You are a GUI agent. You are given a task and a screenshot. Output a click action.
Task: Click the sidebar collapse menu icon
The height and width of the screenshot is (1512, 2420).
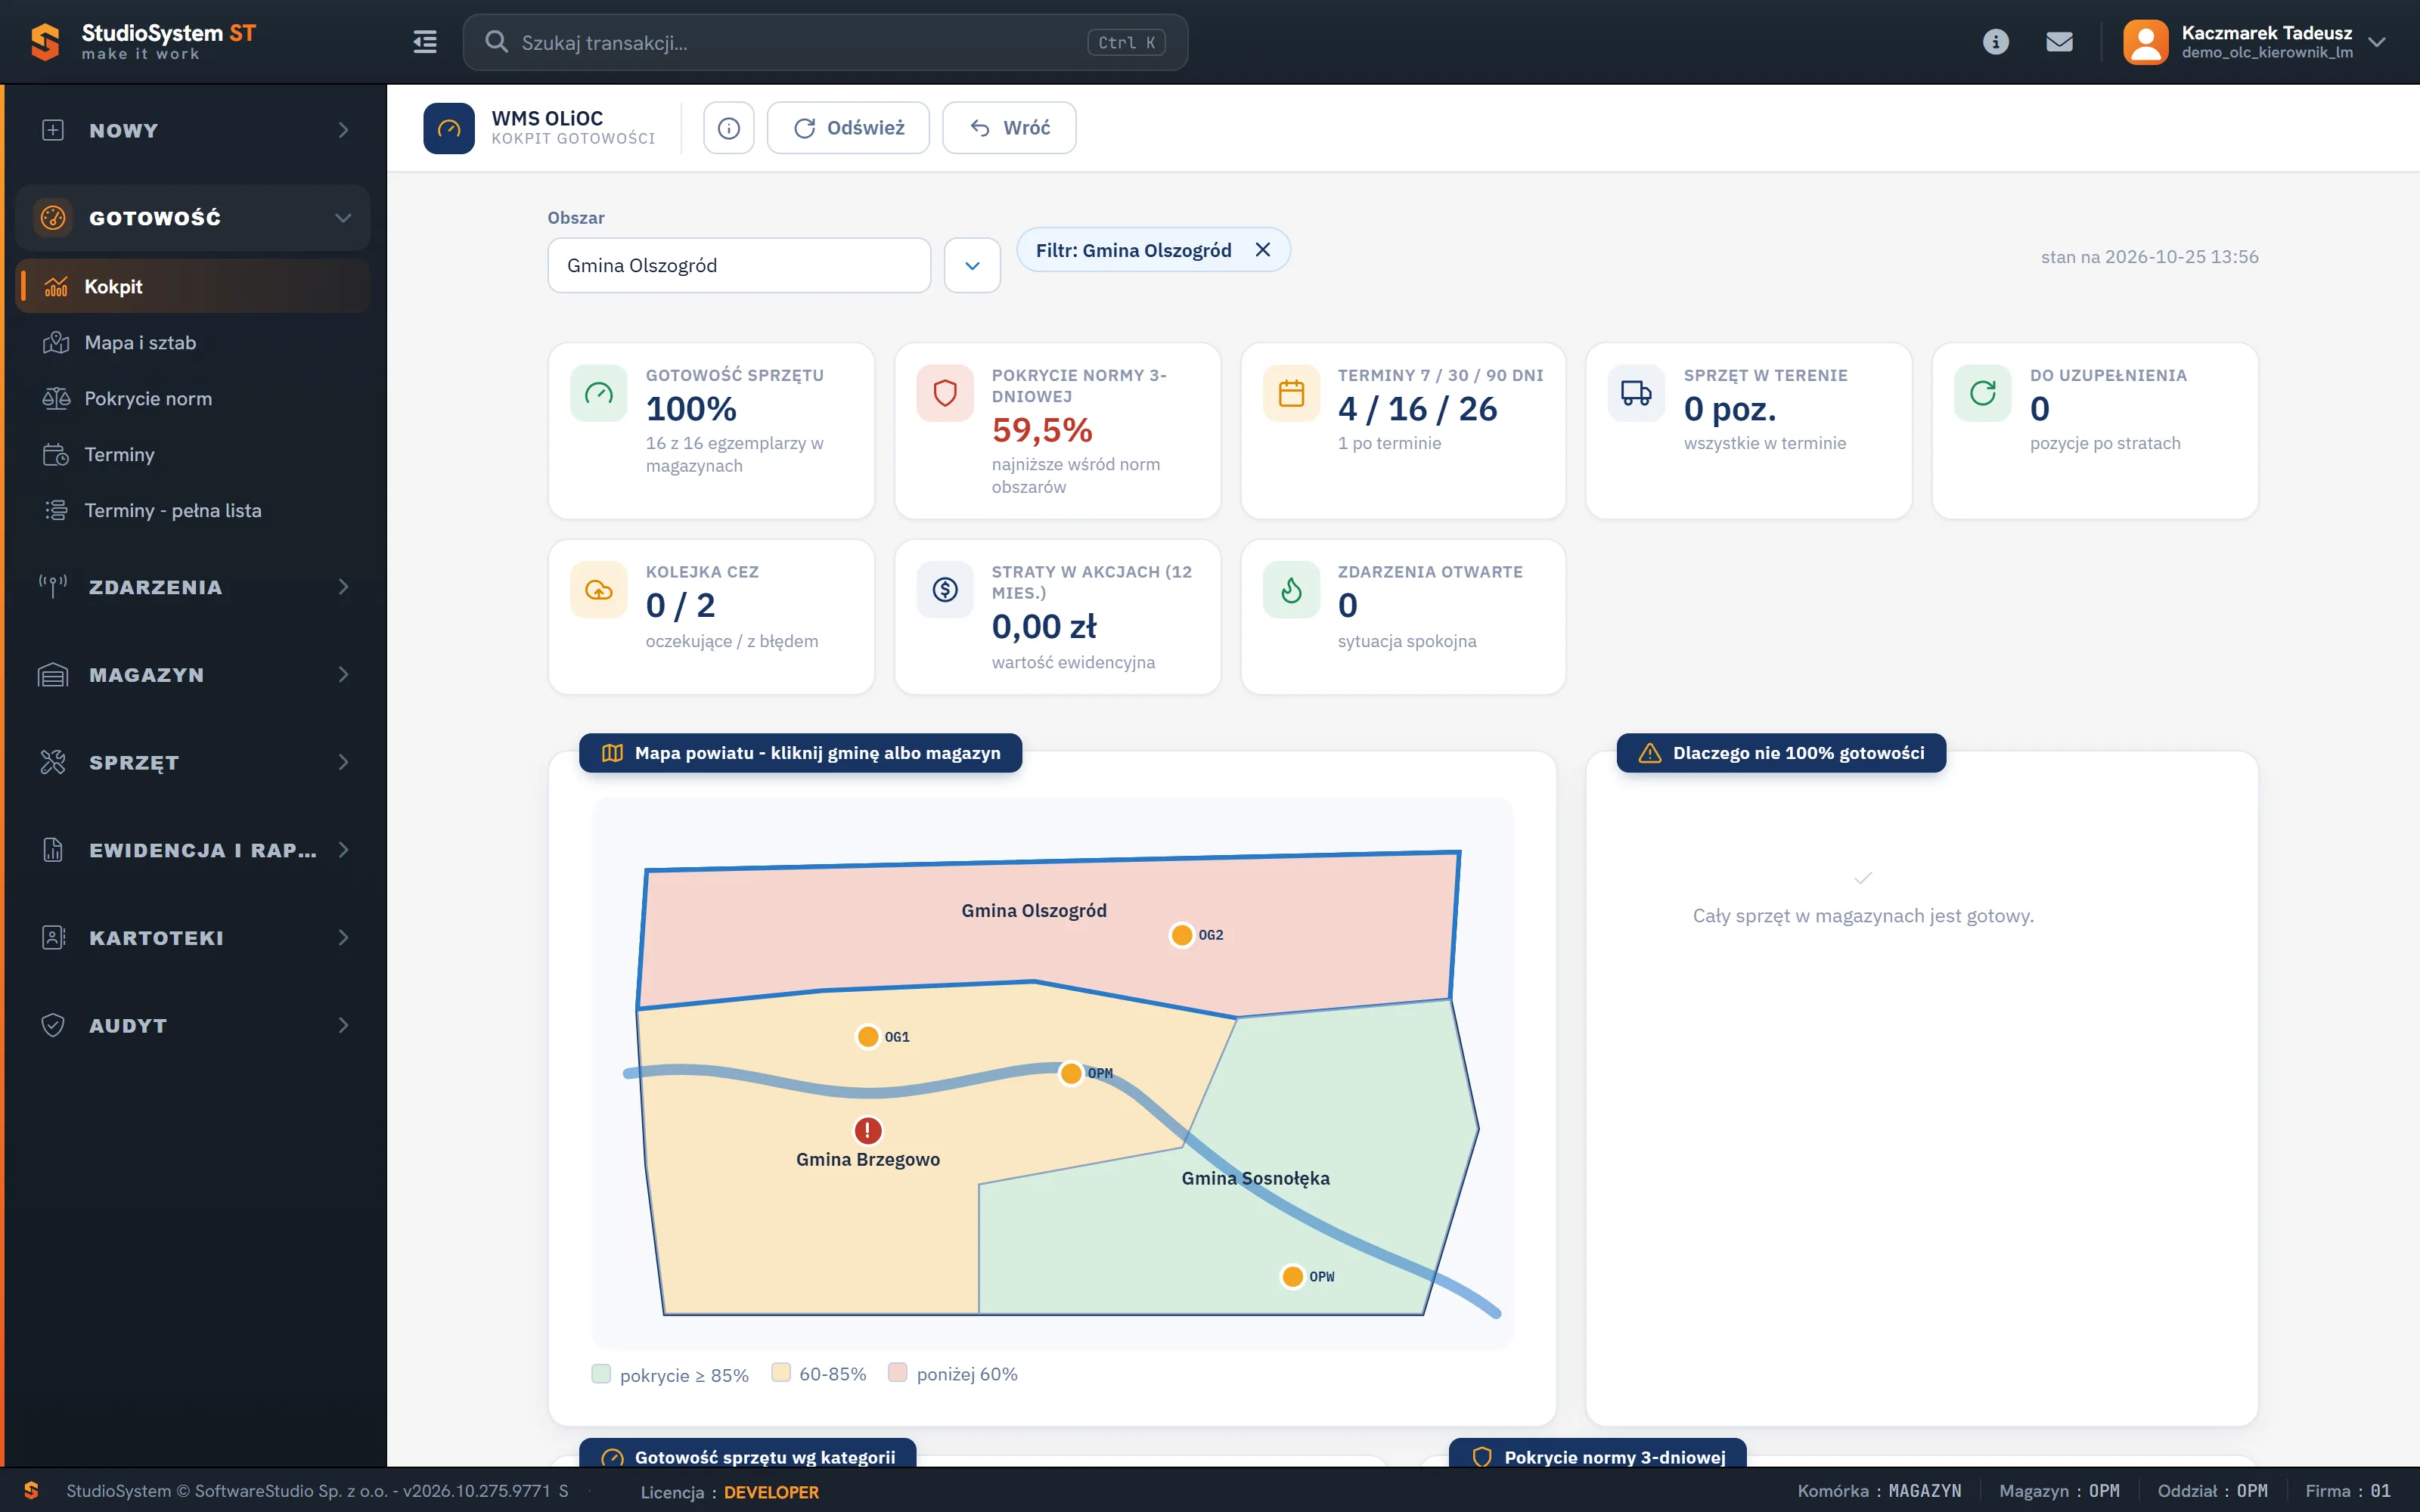coord(425,42)
